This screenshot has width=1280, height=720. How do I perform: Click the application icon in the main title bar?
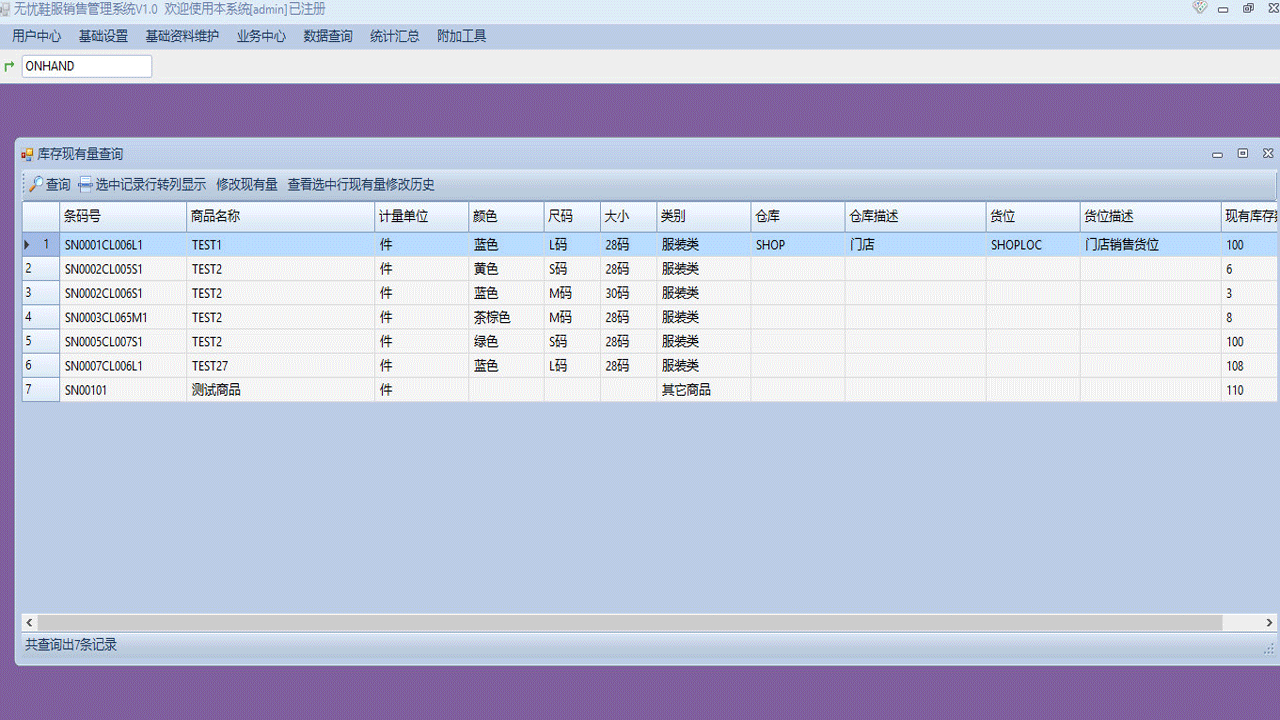tap(8, 8)
